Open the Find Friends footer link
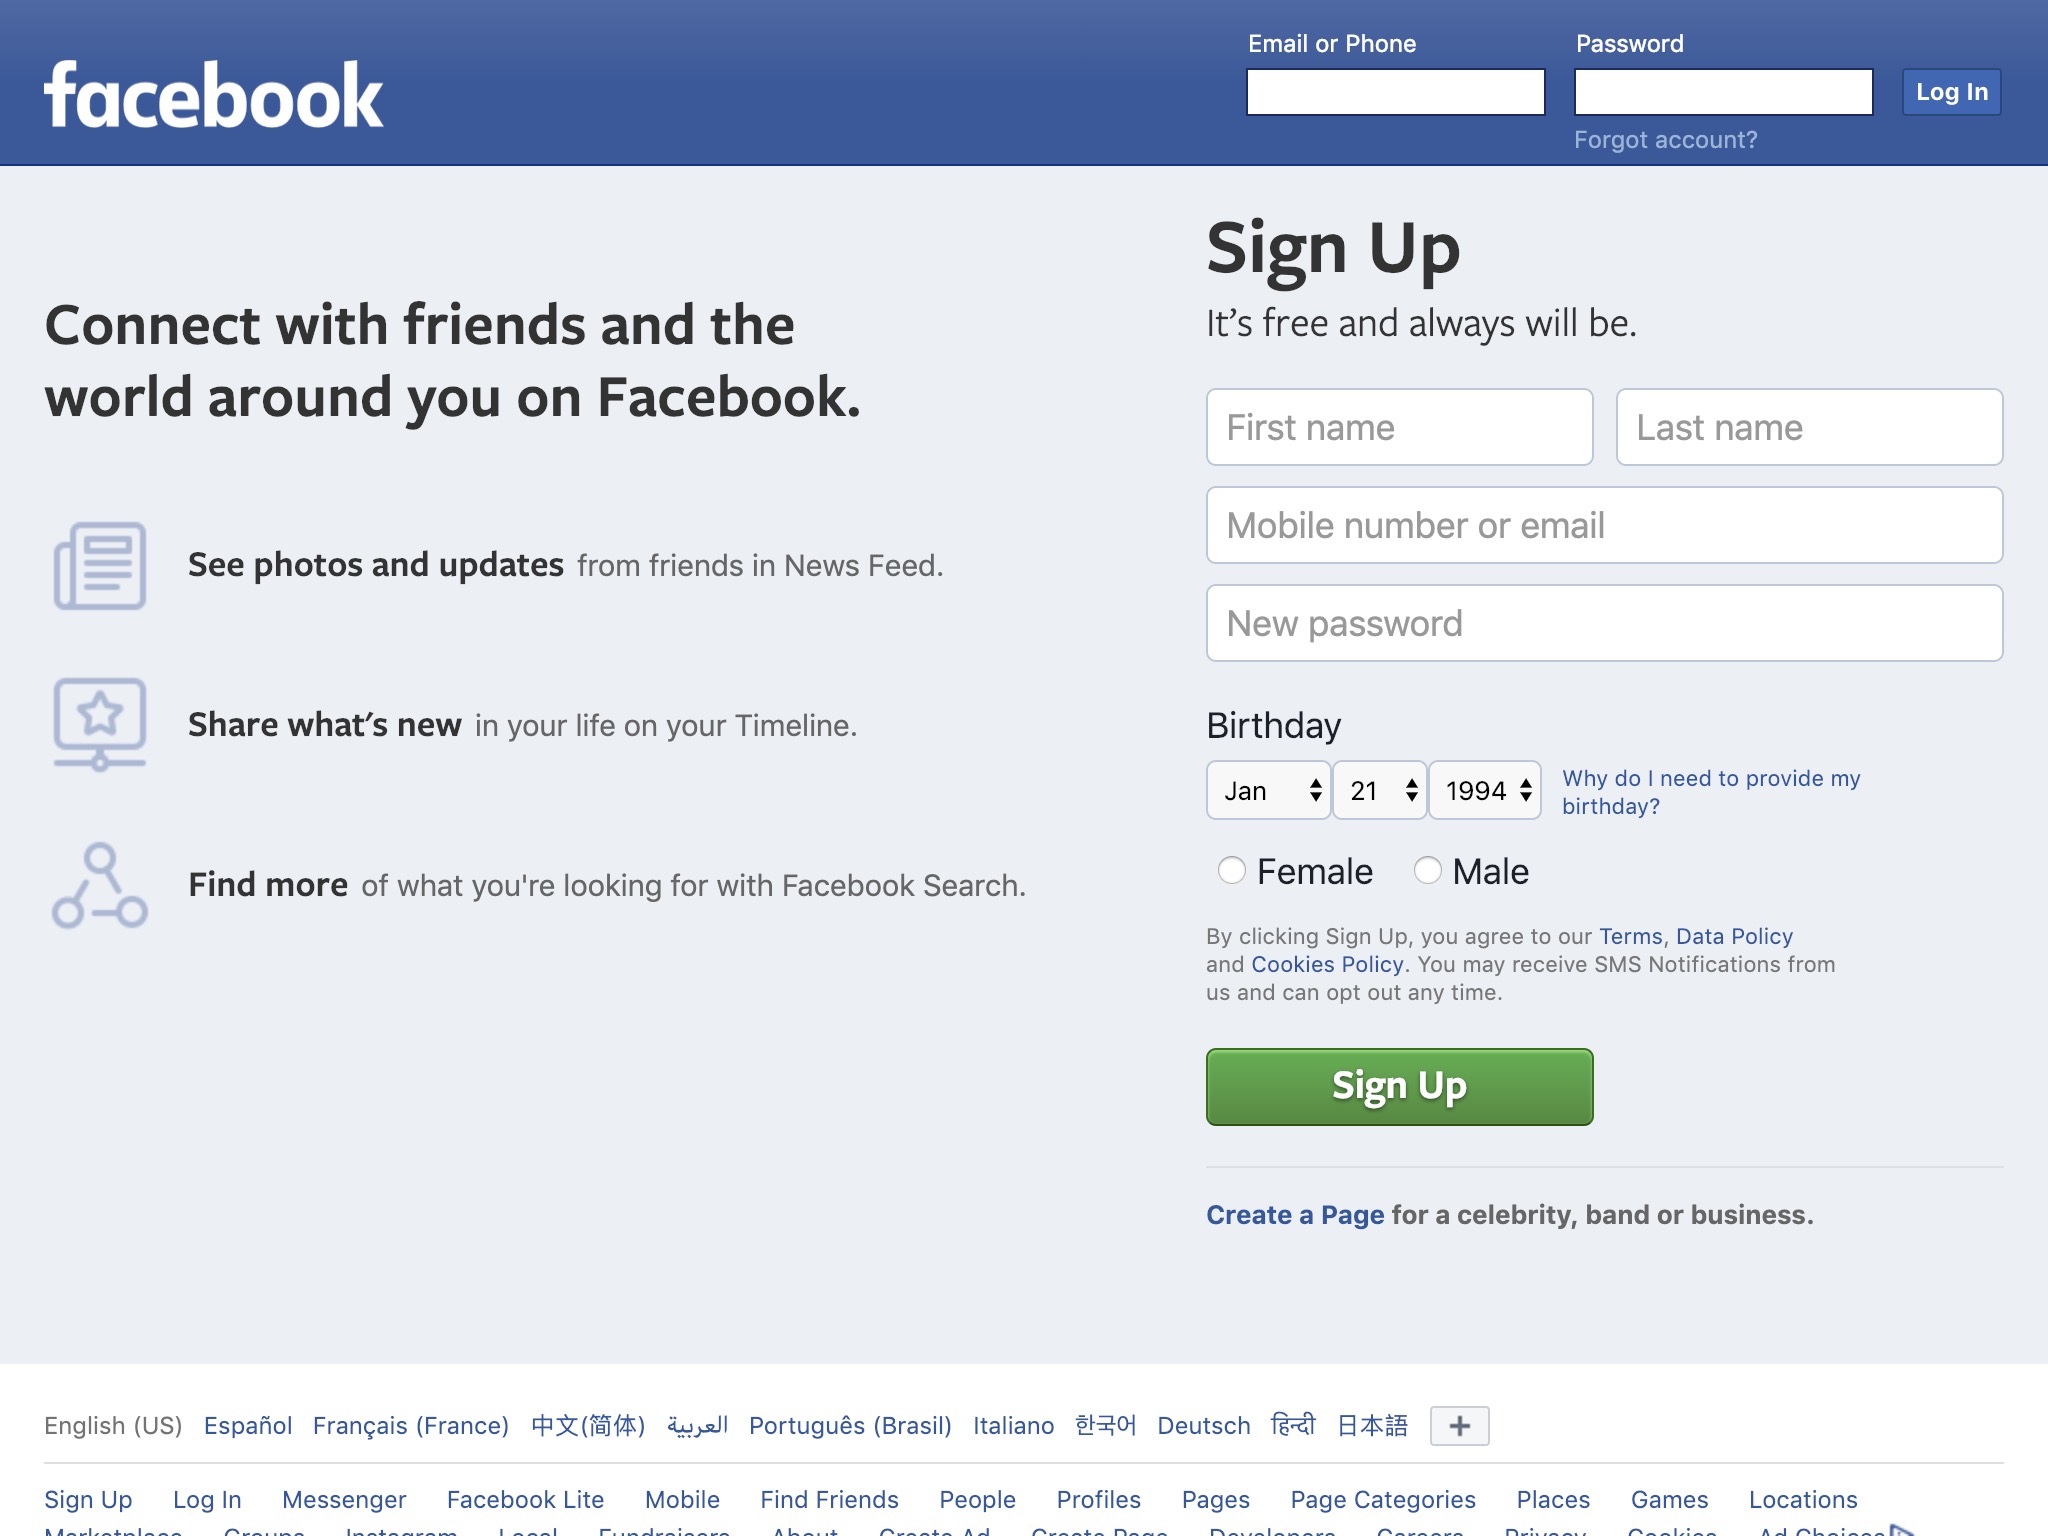This screenshot has height=1536, width=2048. tap(829, 1499)
